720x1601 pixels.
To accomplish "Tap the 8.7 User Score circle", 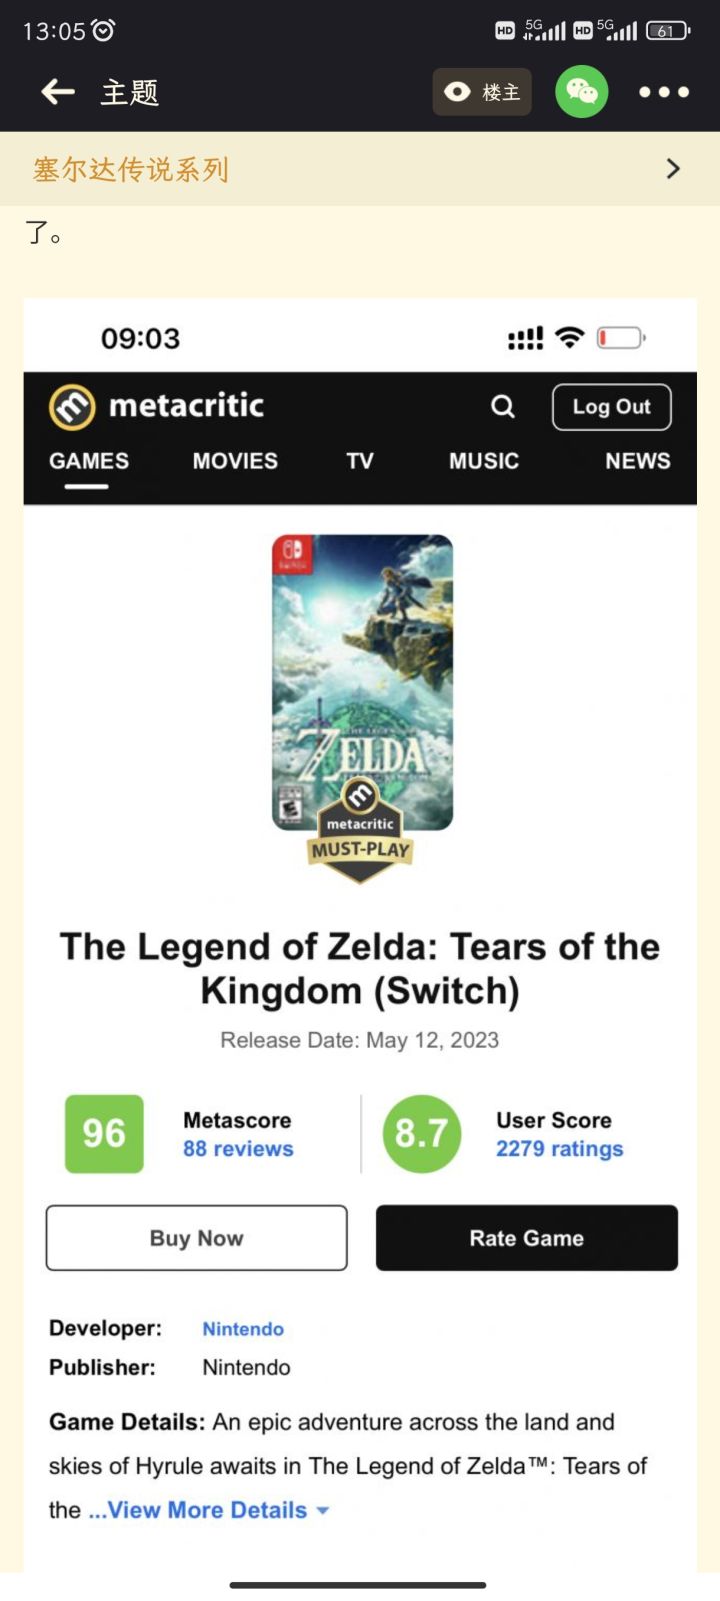I will pos(421,1133).
